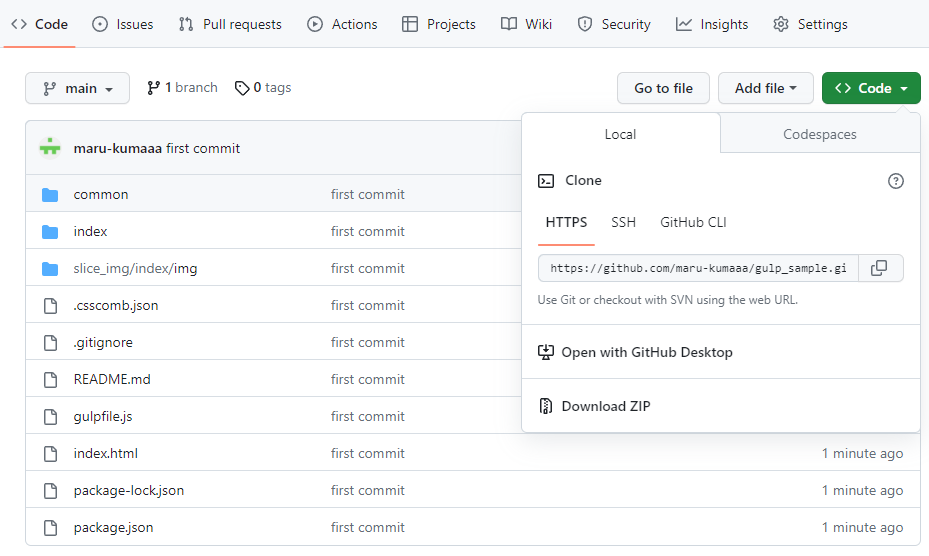
Task: Open the Wiki tab
Action: [x=526, y=24]
